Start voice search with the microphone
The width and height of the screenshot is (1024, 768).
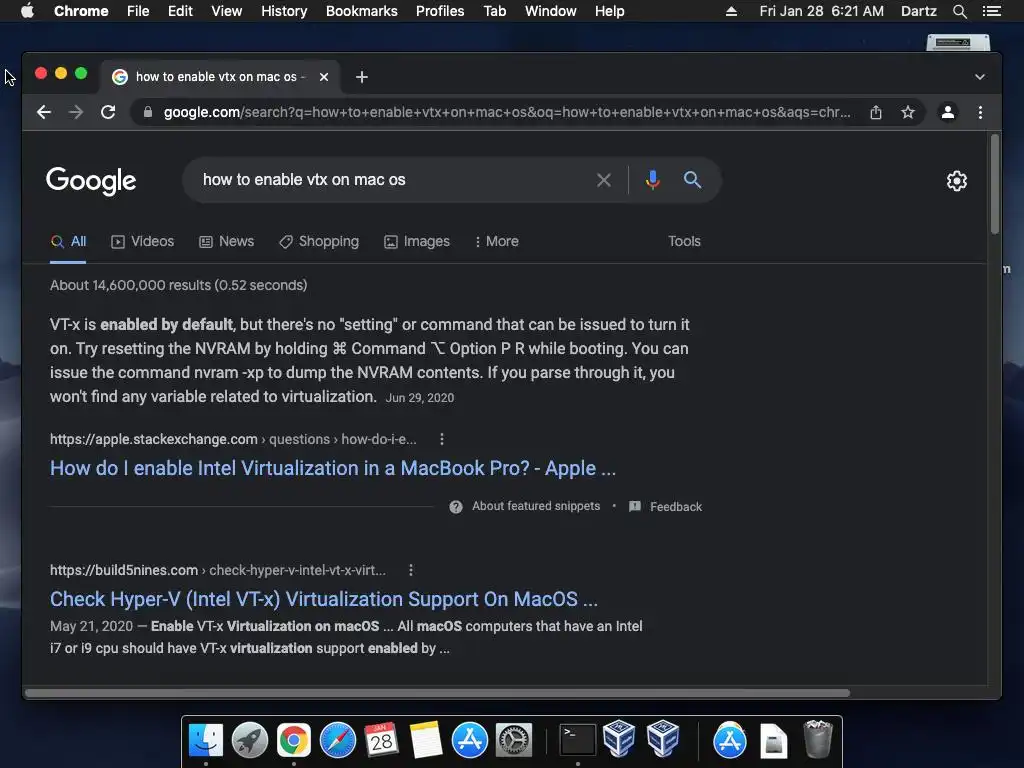tap(652, 180)
